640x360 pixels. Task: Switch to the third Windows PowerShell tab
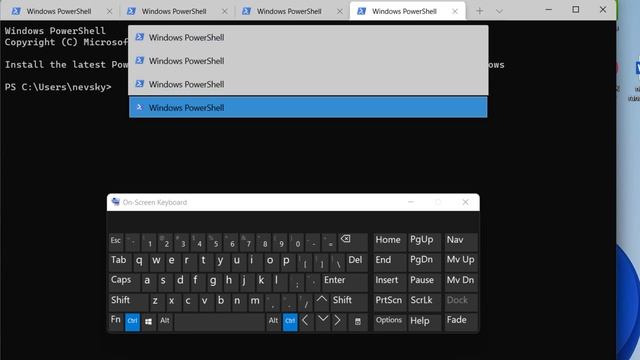289,11
